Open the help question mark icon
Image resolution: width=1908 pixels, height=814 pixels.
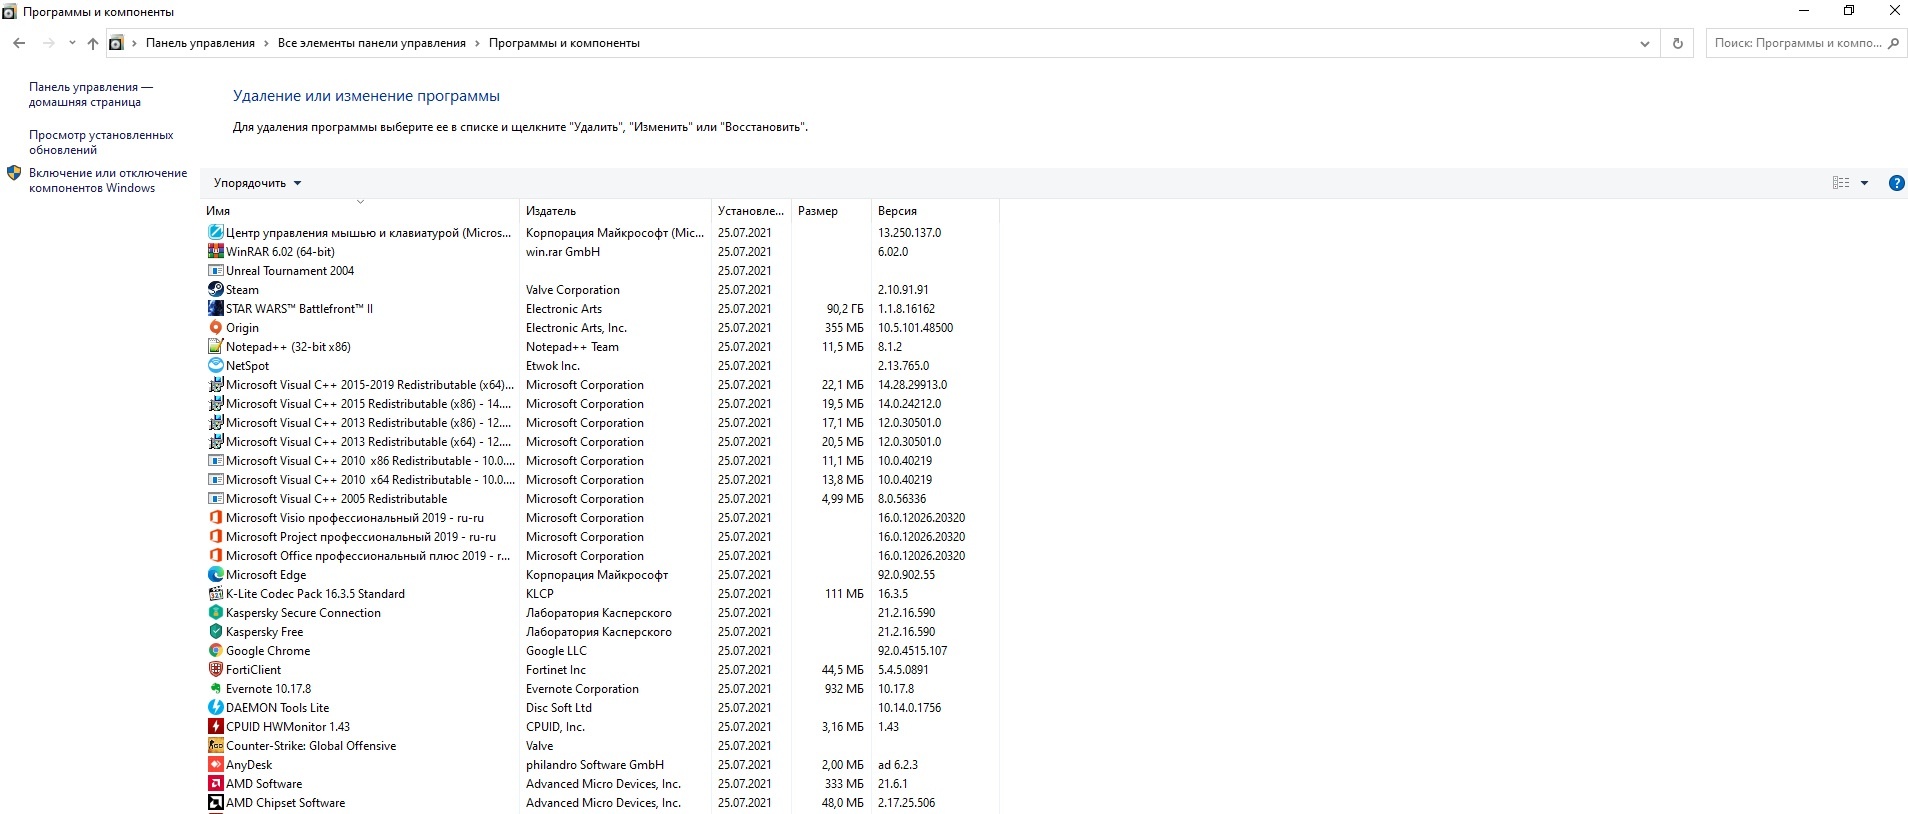point(1896,183)
